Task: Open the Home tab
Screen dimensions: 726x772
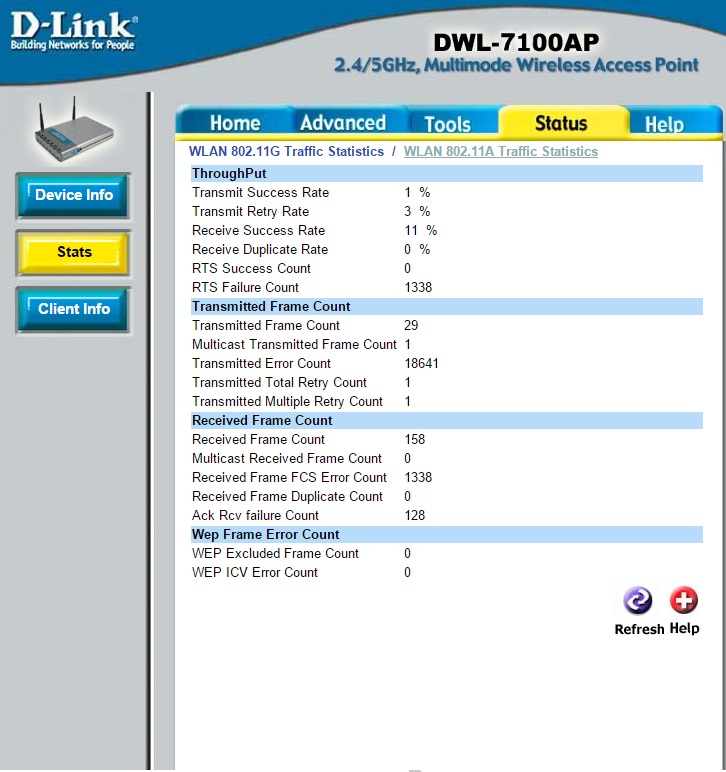Action: click(235, 123)
